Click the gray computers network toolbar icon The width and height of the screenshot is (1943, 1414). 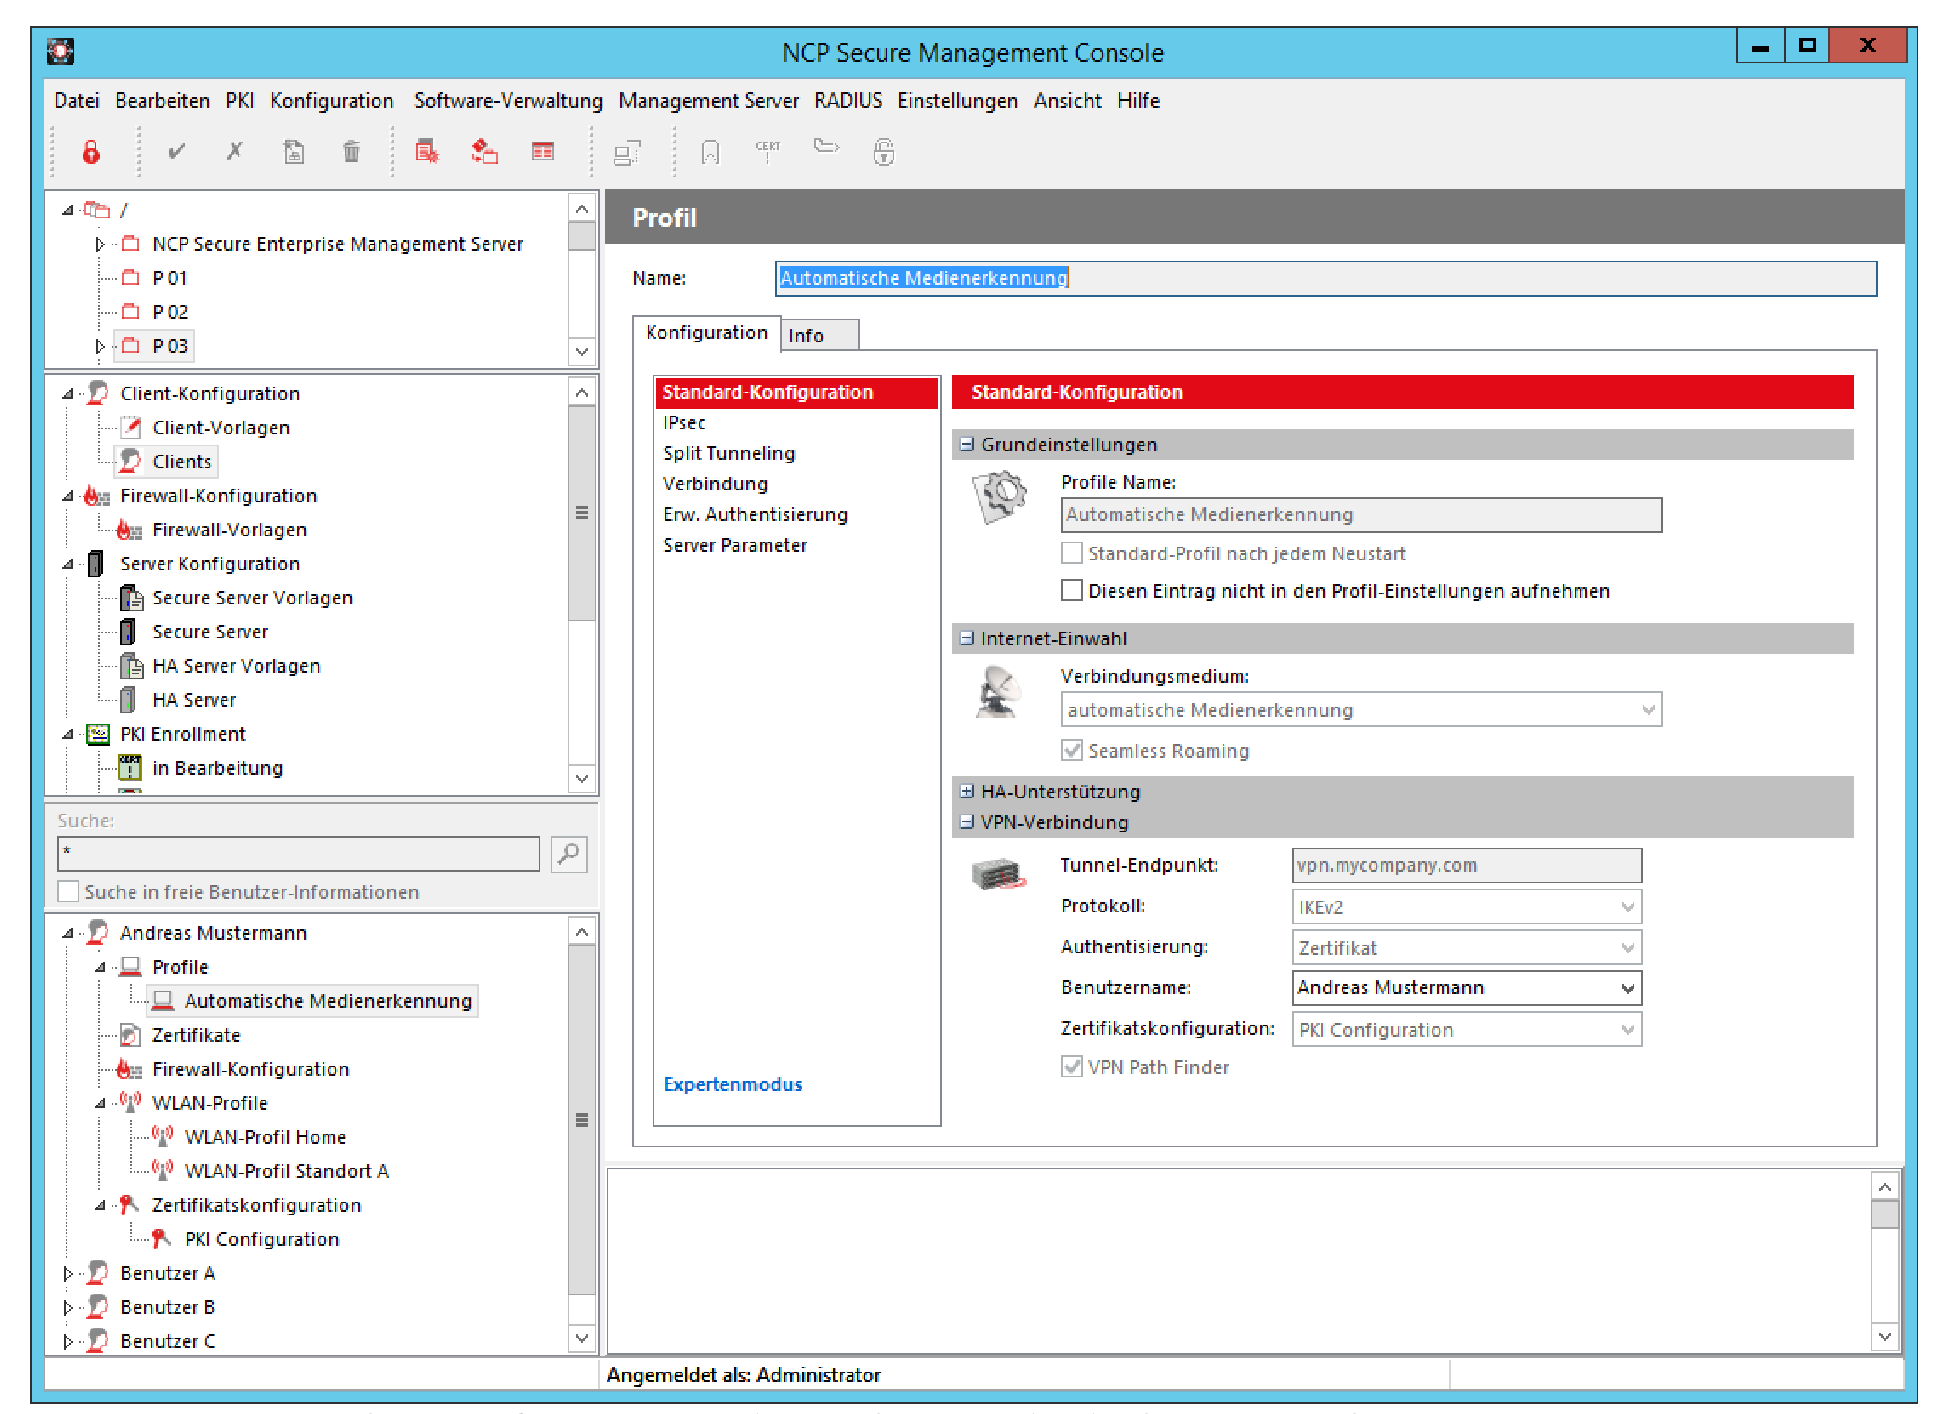pyautogui.click(x=627, y=153)
